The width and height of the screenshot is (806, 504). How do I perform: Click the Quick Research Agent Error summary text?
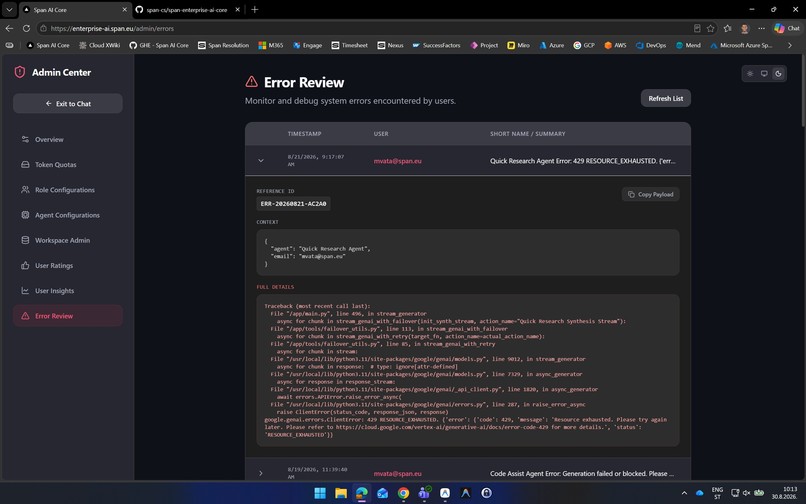pyautogui.click(x=583, y=161)
